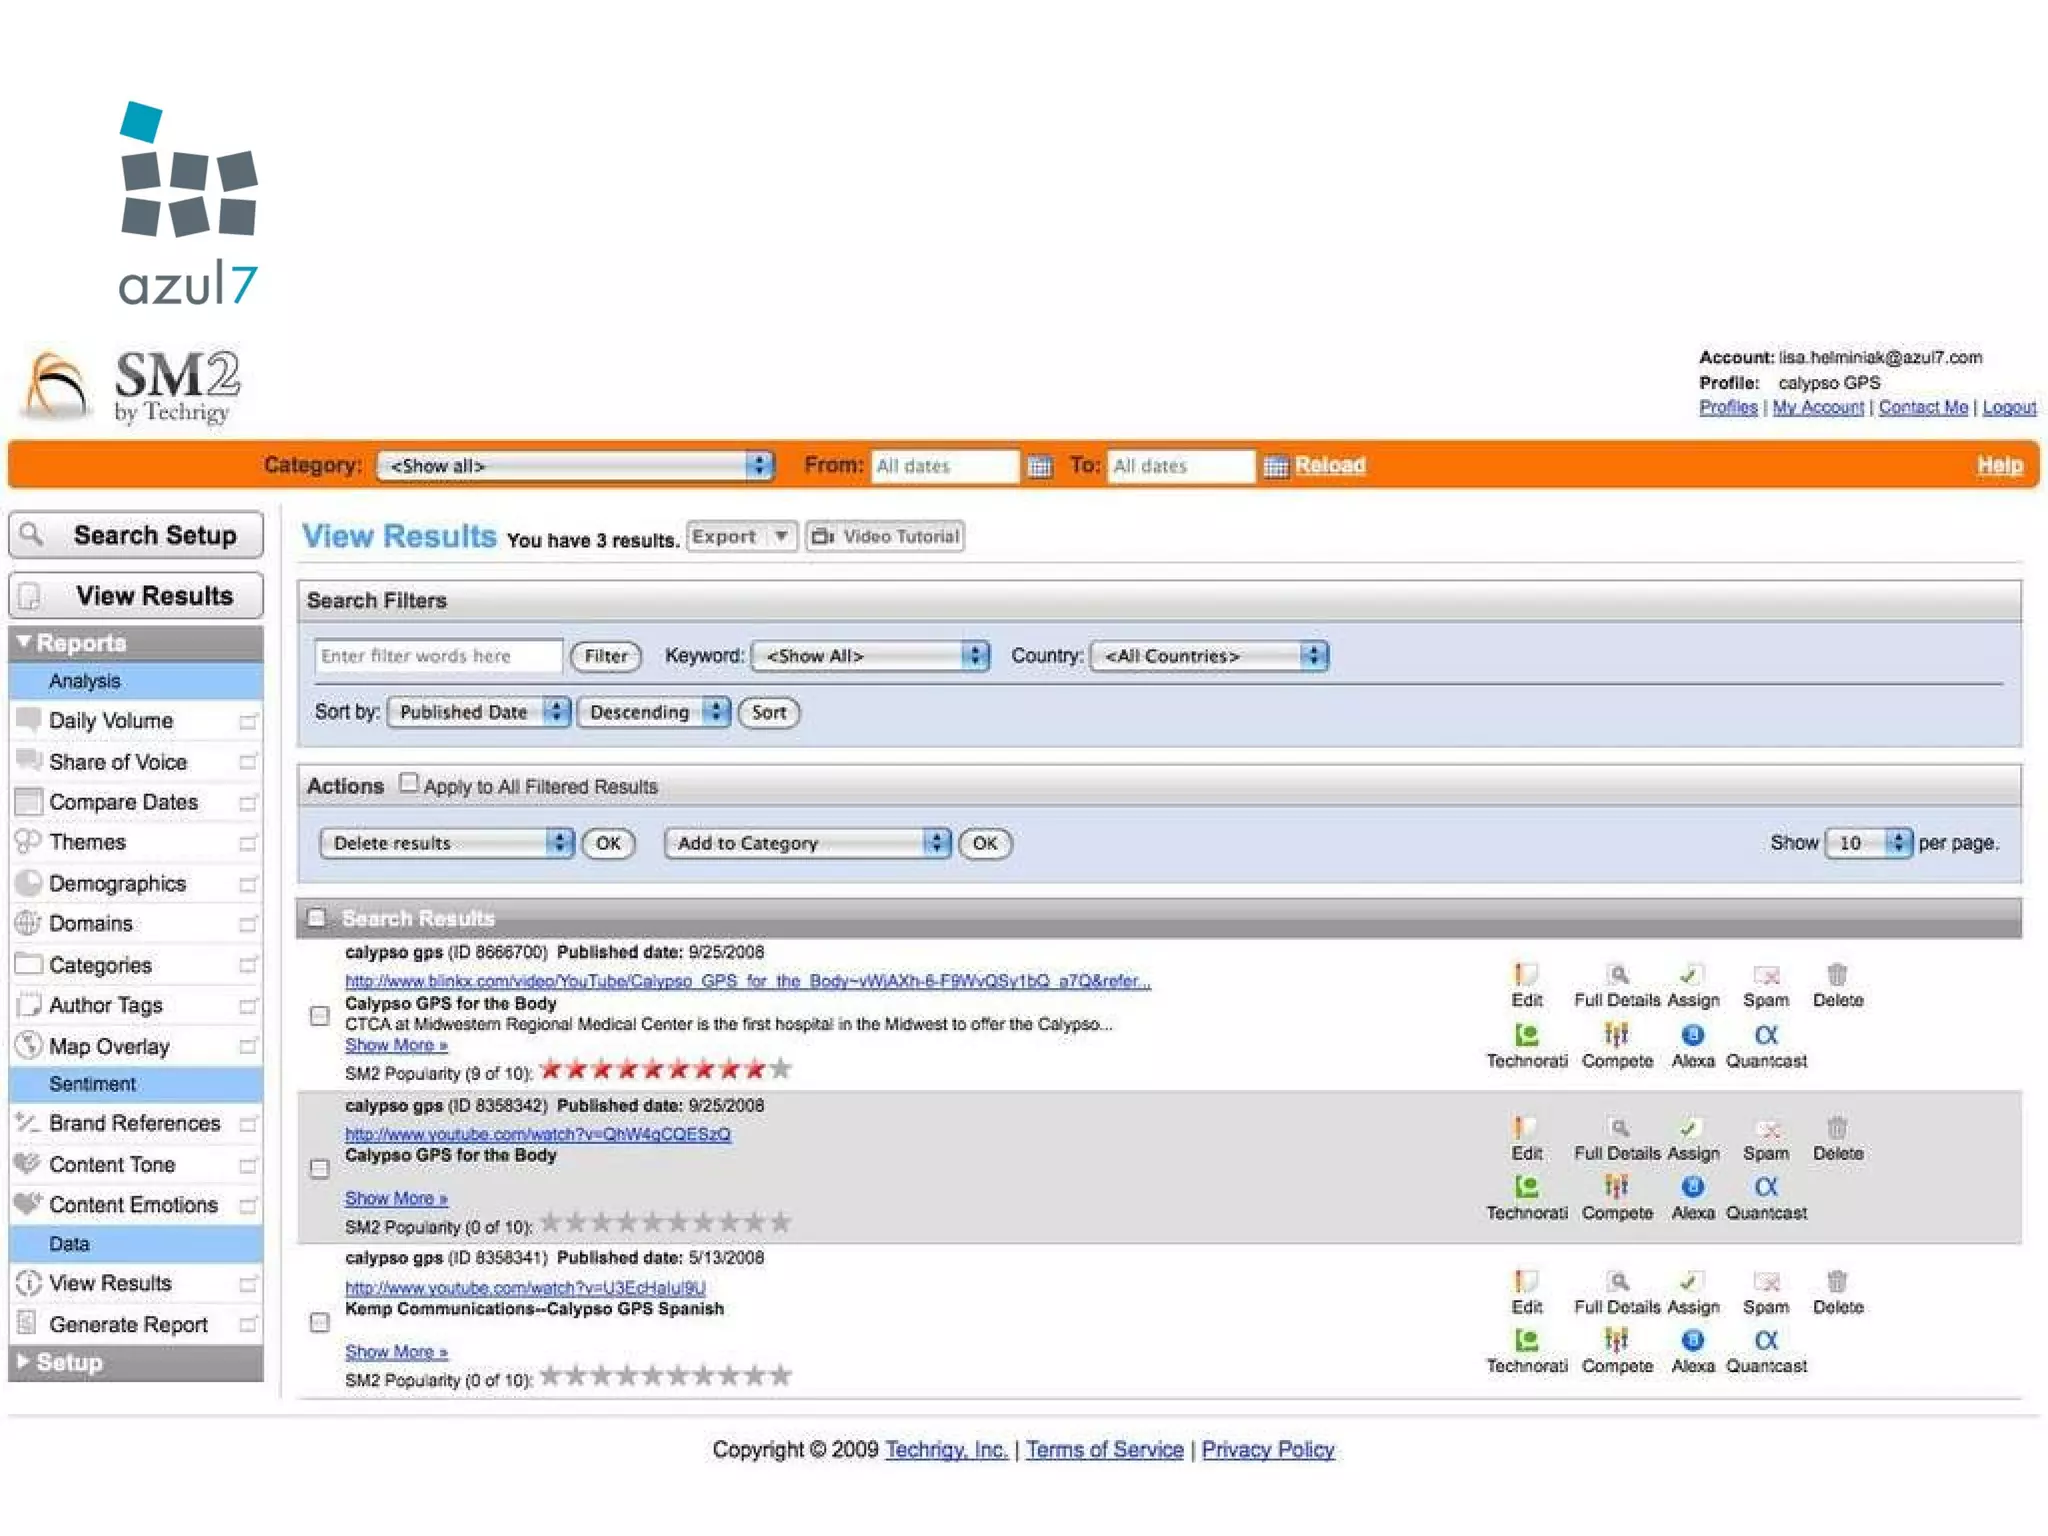Screen dimensions: 2048x1536
Task: Click the Filter button
Action: (605, 656)
